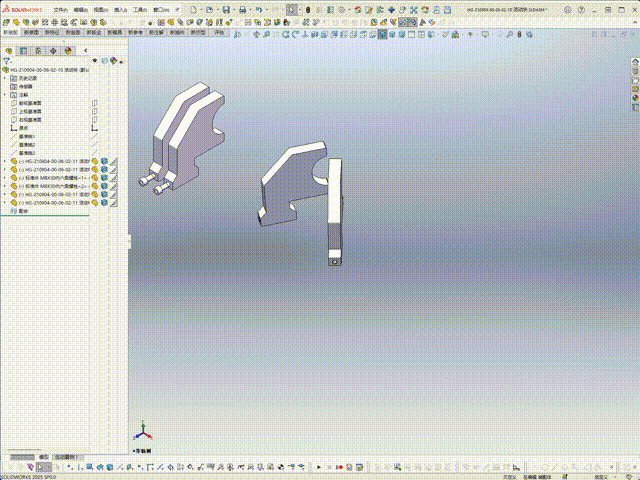Toggle visibility icon of third plane row
Image resolution: width=640 pixels, height=480 pixels.
click(x=95, y=120)
